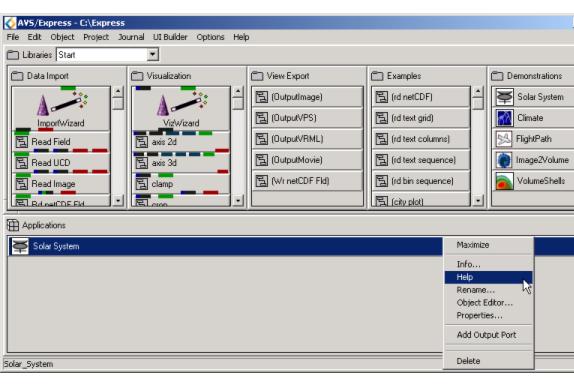Click the VolumeShells demonstration icon
Viewport: 574px width, 386px height.
(504, 181)
